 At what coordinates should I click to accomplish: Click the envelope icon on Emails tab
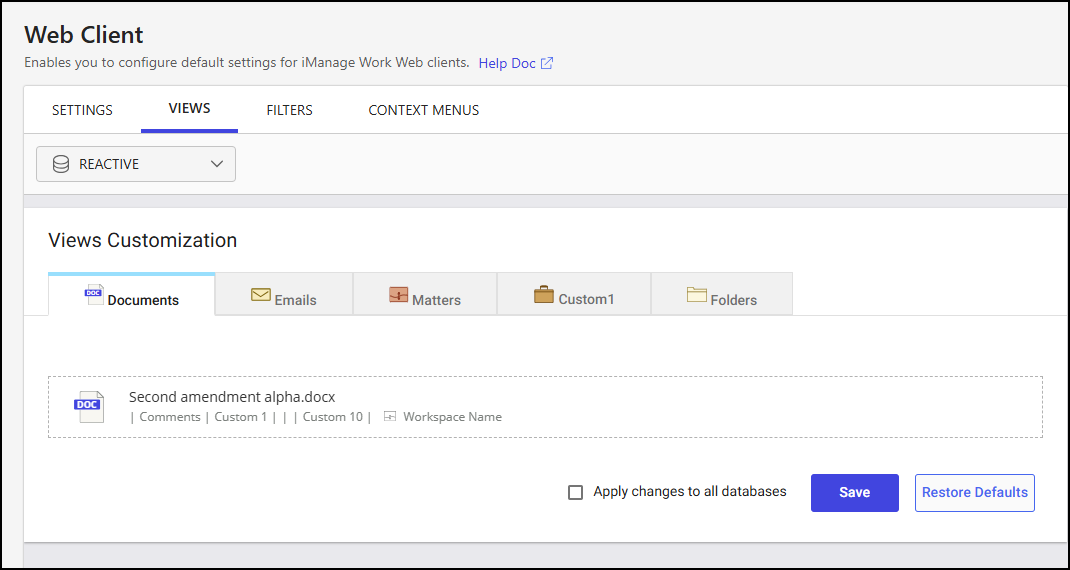[261, 295]
